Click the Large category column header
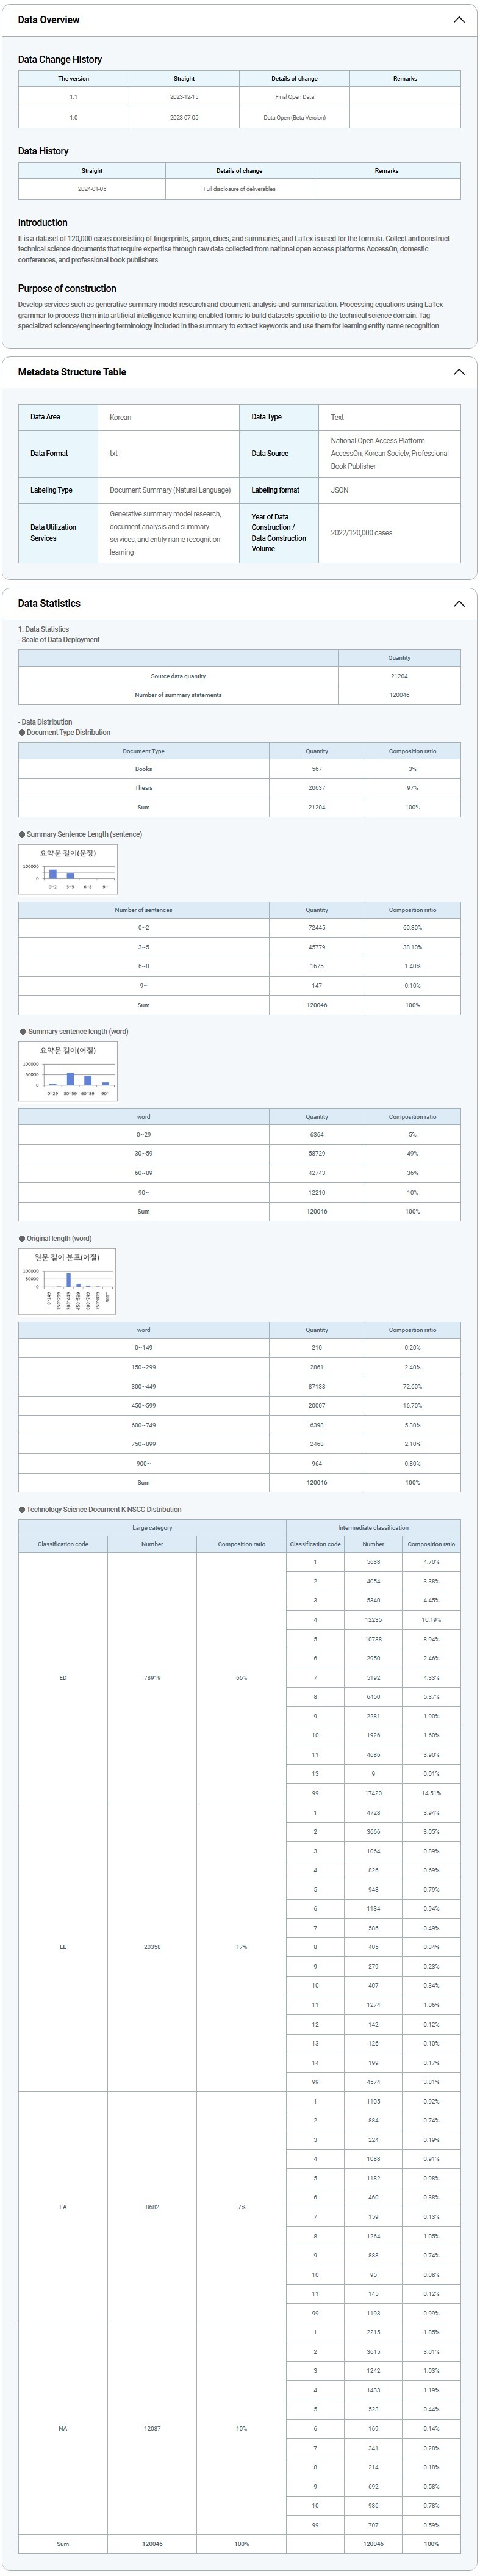Image resolution: width=480 pixels, height=2576 pixels. [152, 1527]
